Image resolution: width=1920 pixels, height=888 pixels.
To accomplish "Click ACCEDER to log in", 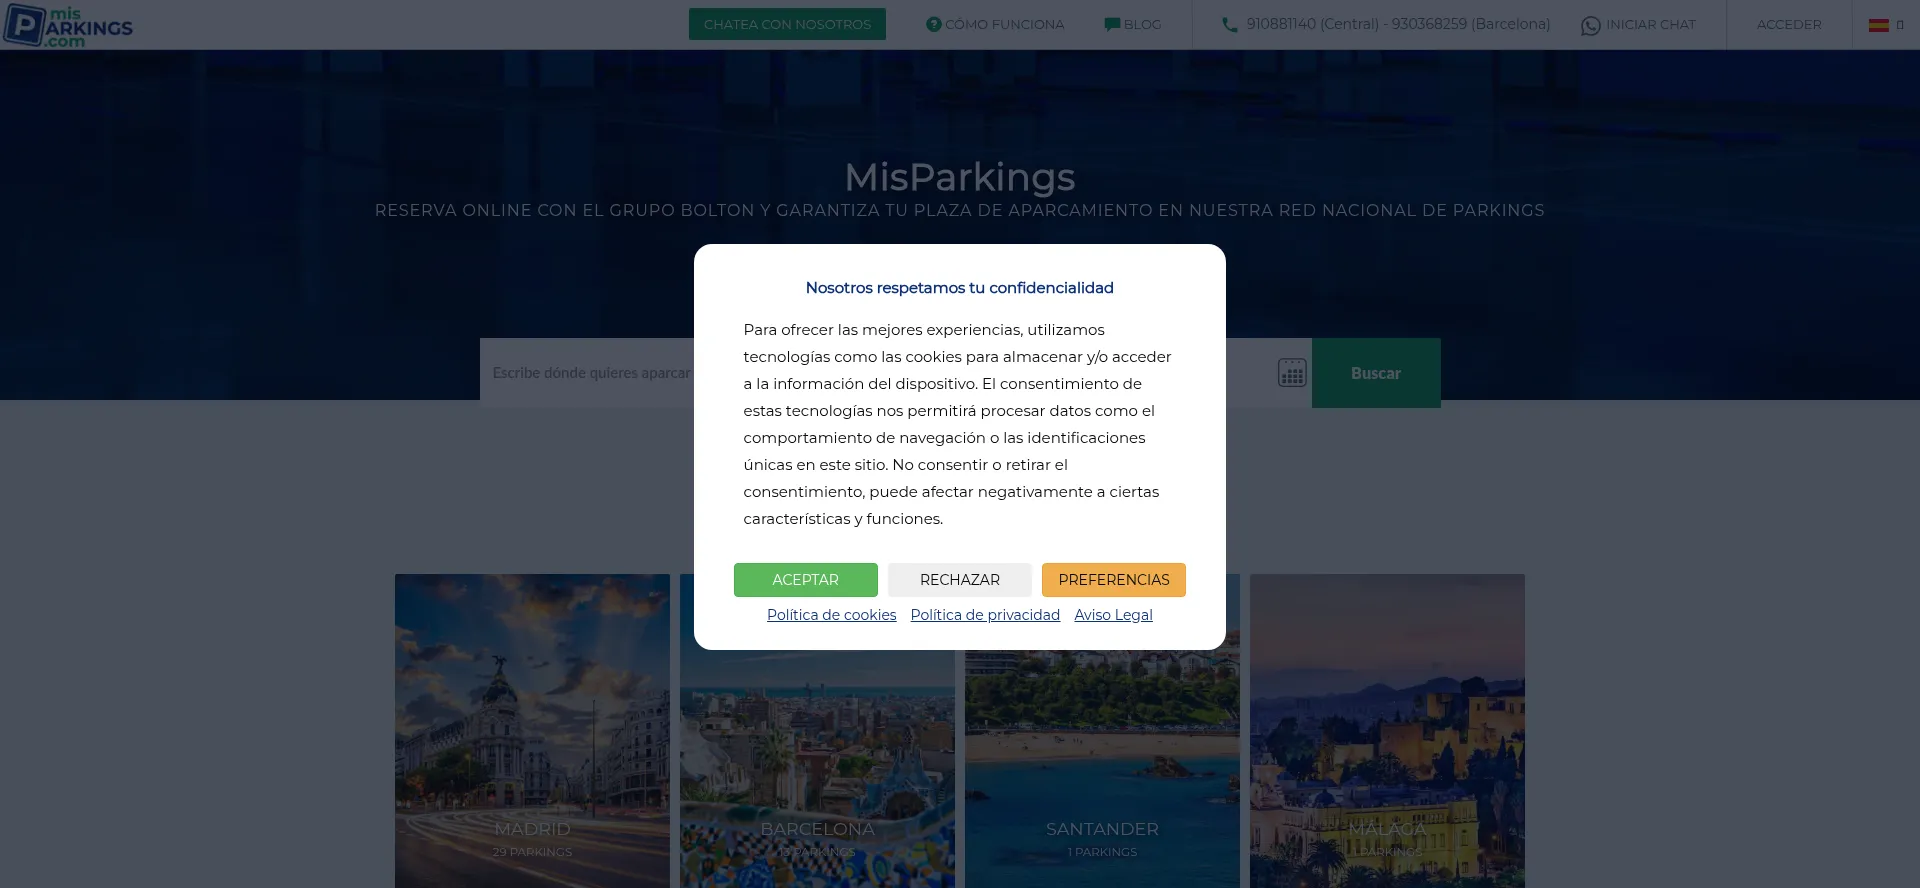I will (1789, 24).
